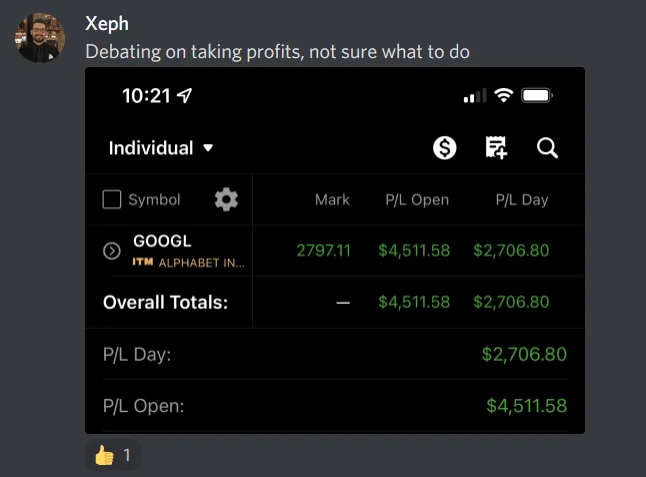Viewport: 646px width, 477px height.
Task: Click the dollar sign account icon
Action: (x=445, y=148)
